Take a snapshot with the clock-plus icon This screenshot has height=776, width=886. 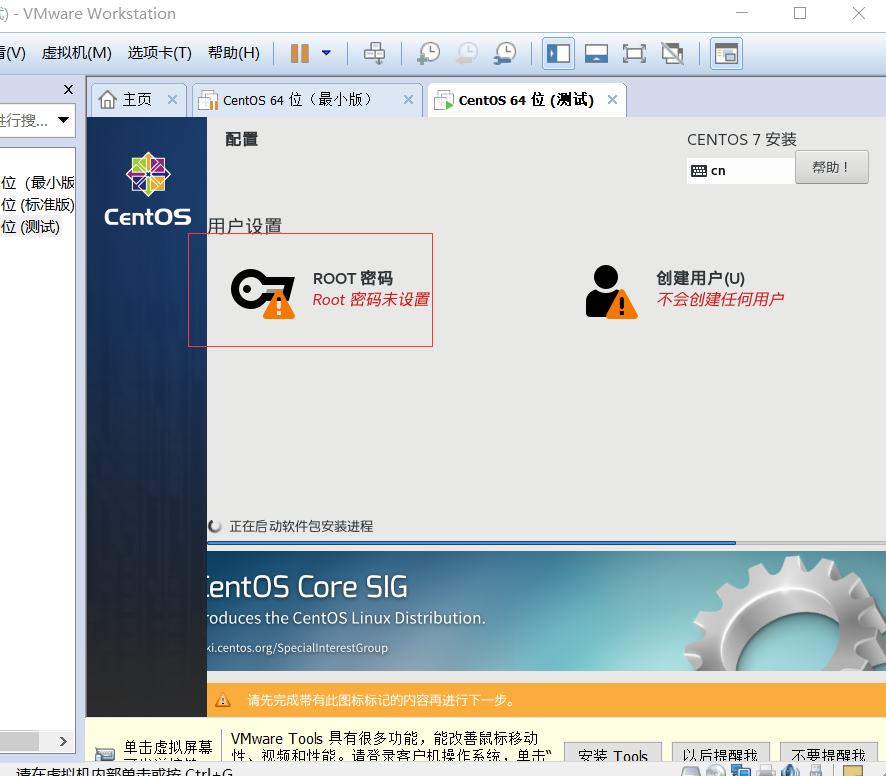429,54
